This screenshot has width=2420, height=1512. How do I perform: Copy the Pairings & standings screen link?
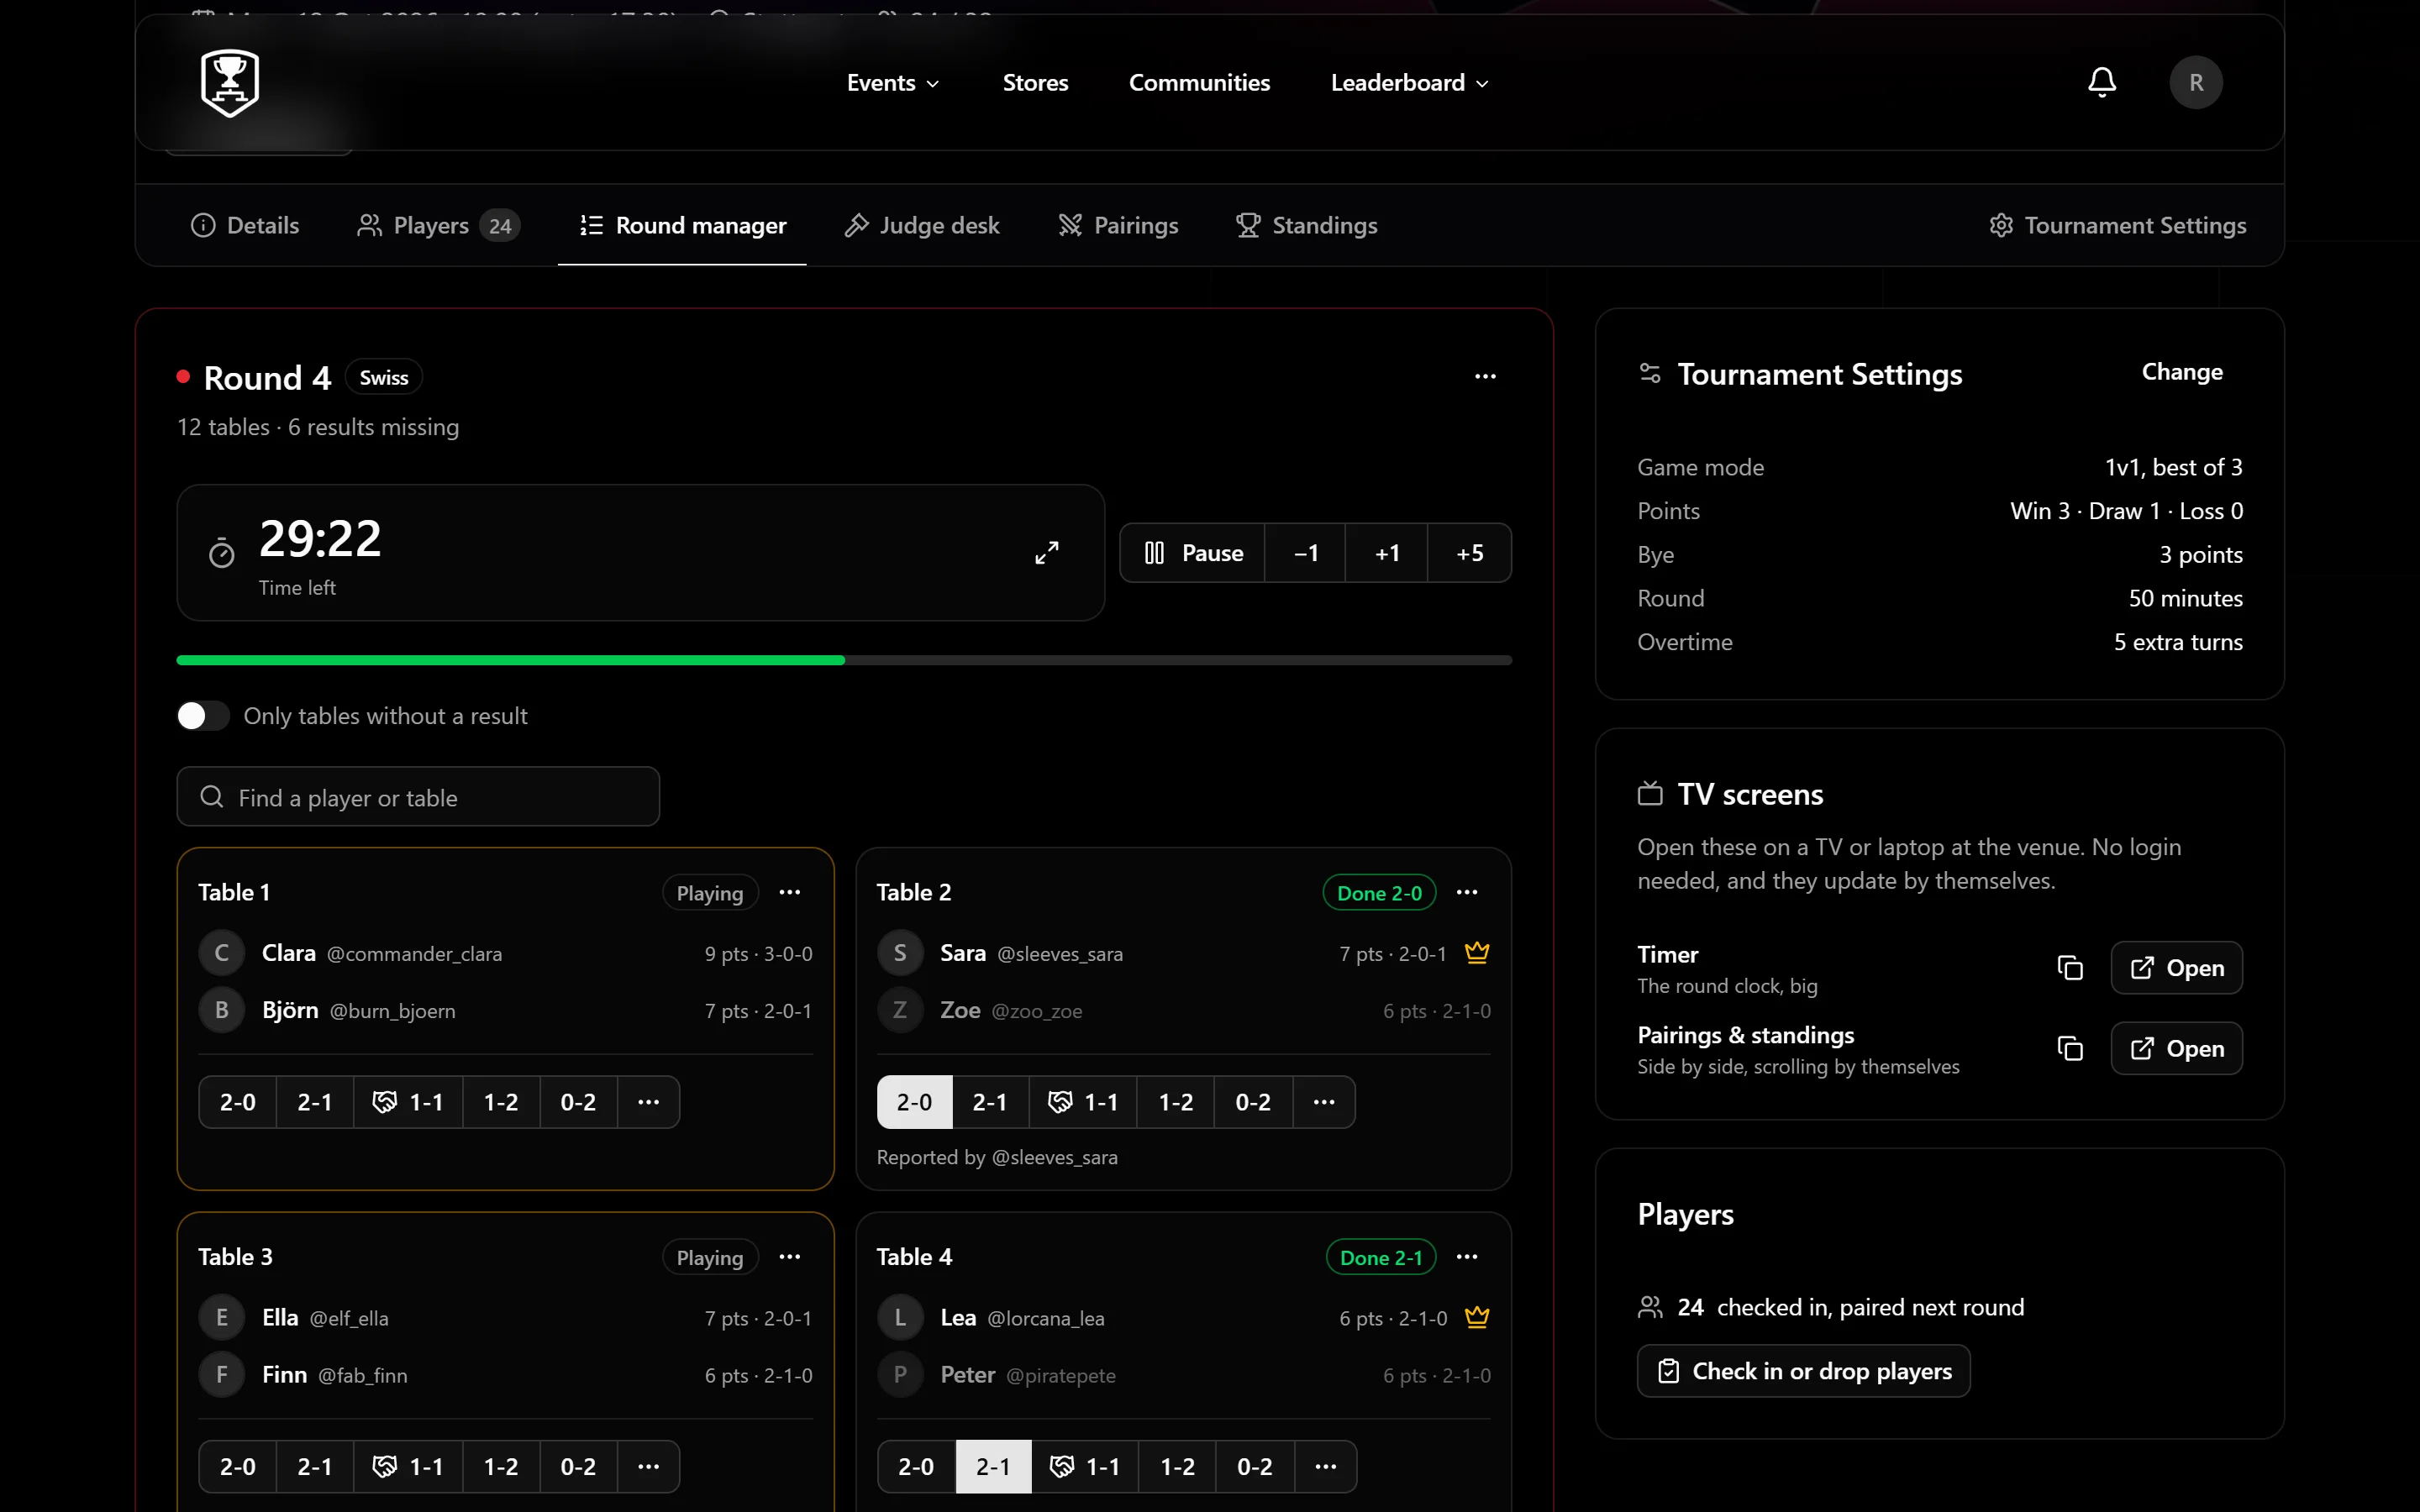(x=2069, y=1048)
